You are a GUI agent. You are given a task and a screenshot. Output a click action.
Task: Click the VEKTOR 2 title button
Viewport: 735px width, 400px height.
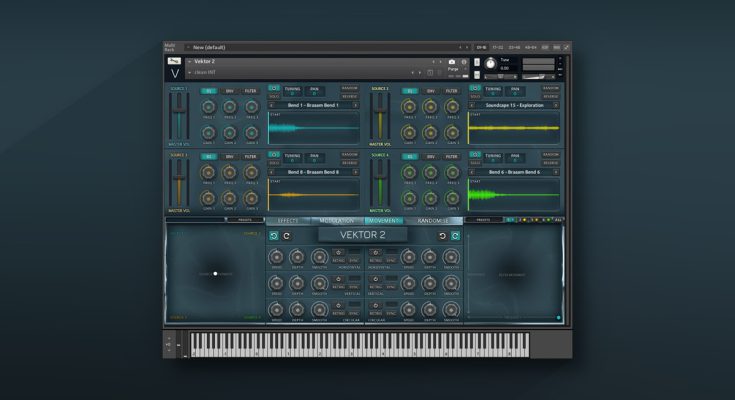pos(363,235)
